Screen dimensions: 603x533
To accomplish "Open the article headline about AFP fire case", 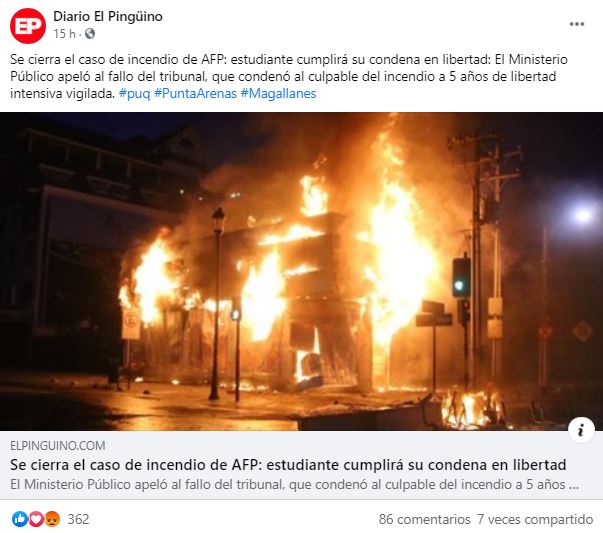I will (288, 465).
